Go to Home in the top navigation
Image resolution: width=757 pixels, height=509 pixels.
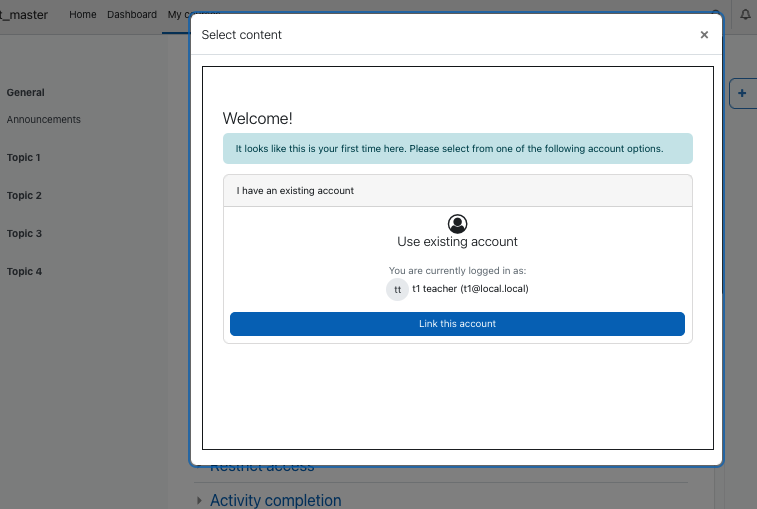(x=83, y=14)
